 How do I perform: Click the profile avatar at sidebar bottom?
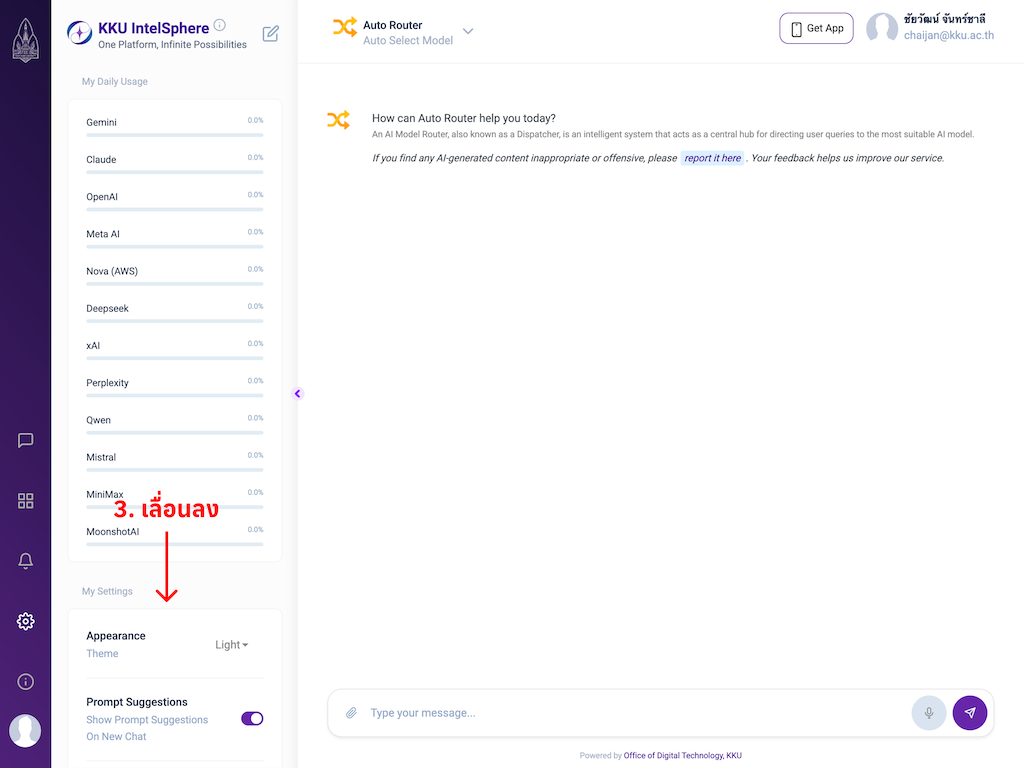(25, 730)
